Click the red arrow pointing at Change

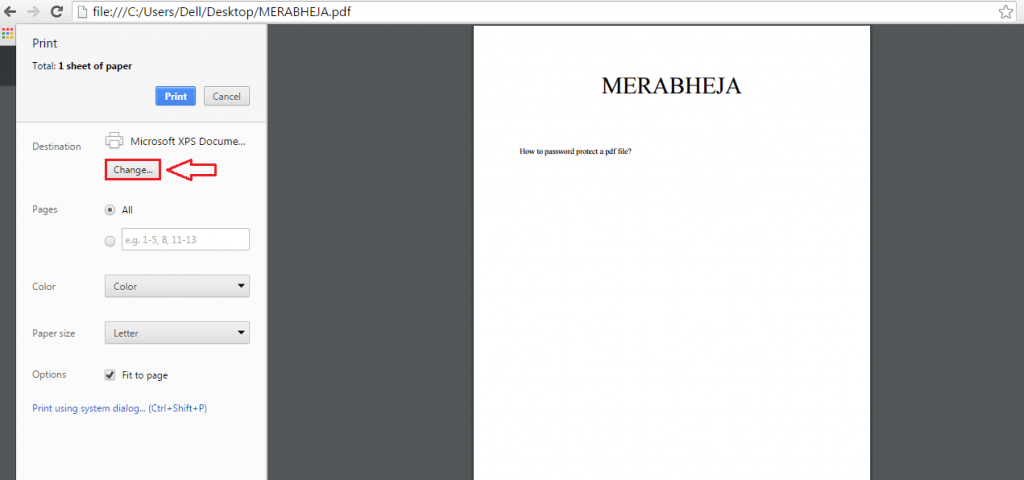[x=192, y=171]
